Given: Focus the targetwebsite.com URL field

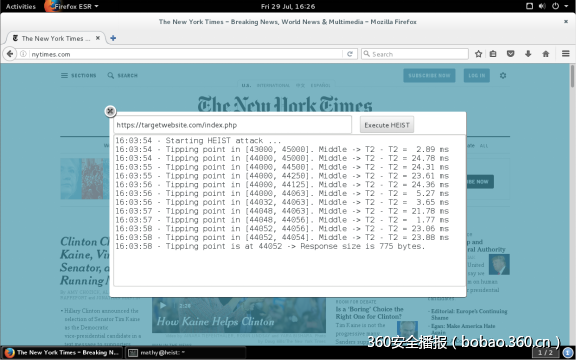Looking at the screenshot, I should [232, 125].
